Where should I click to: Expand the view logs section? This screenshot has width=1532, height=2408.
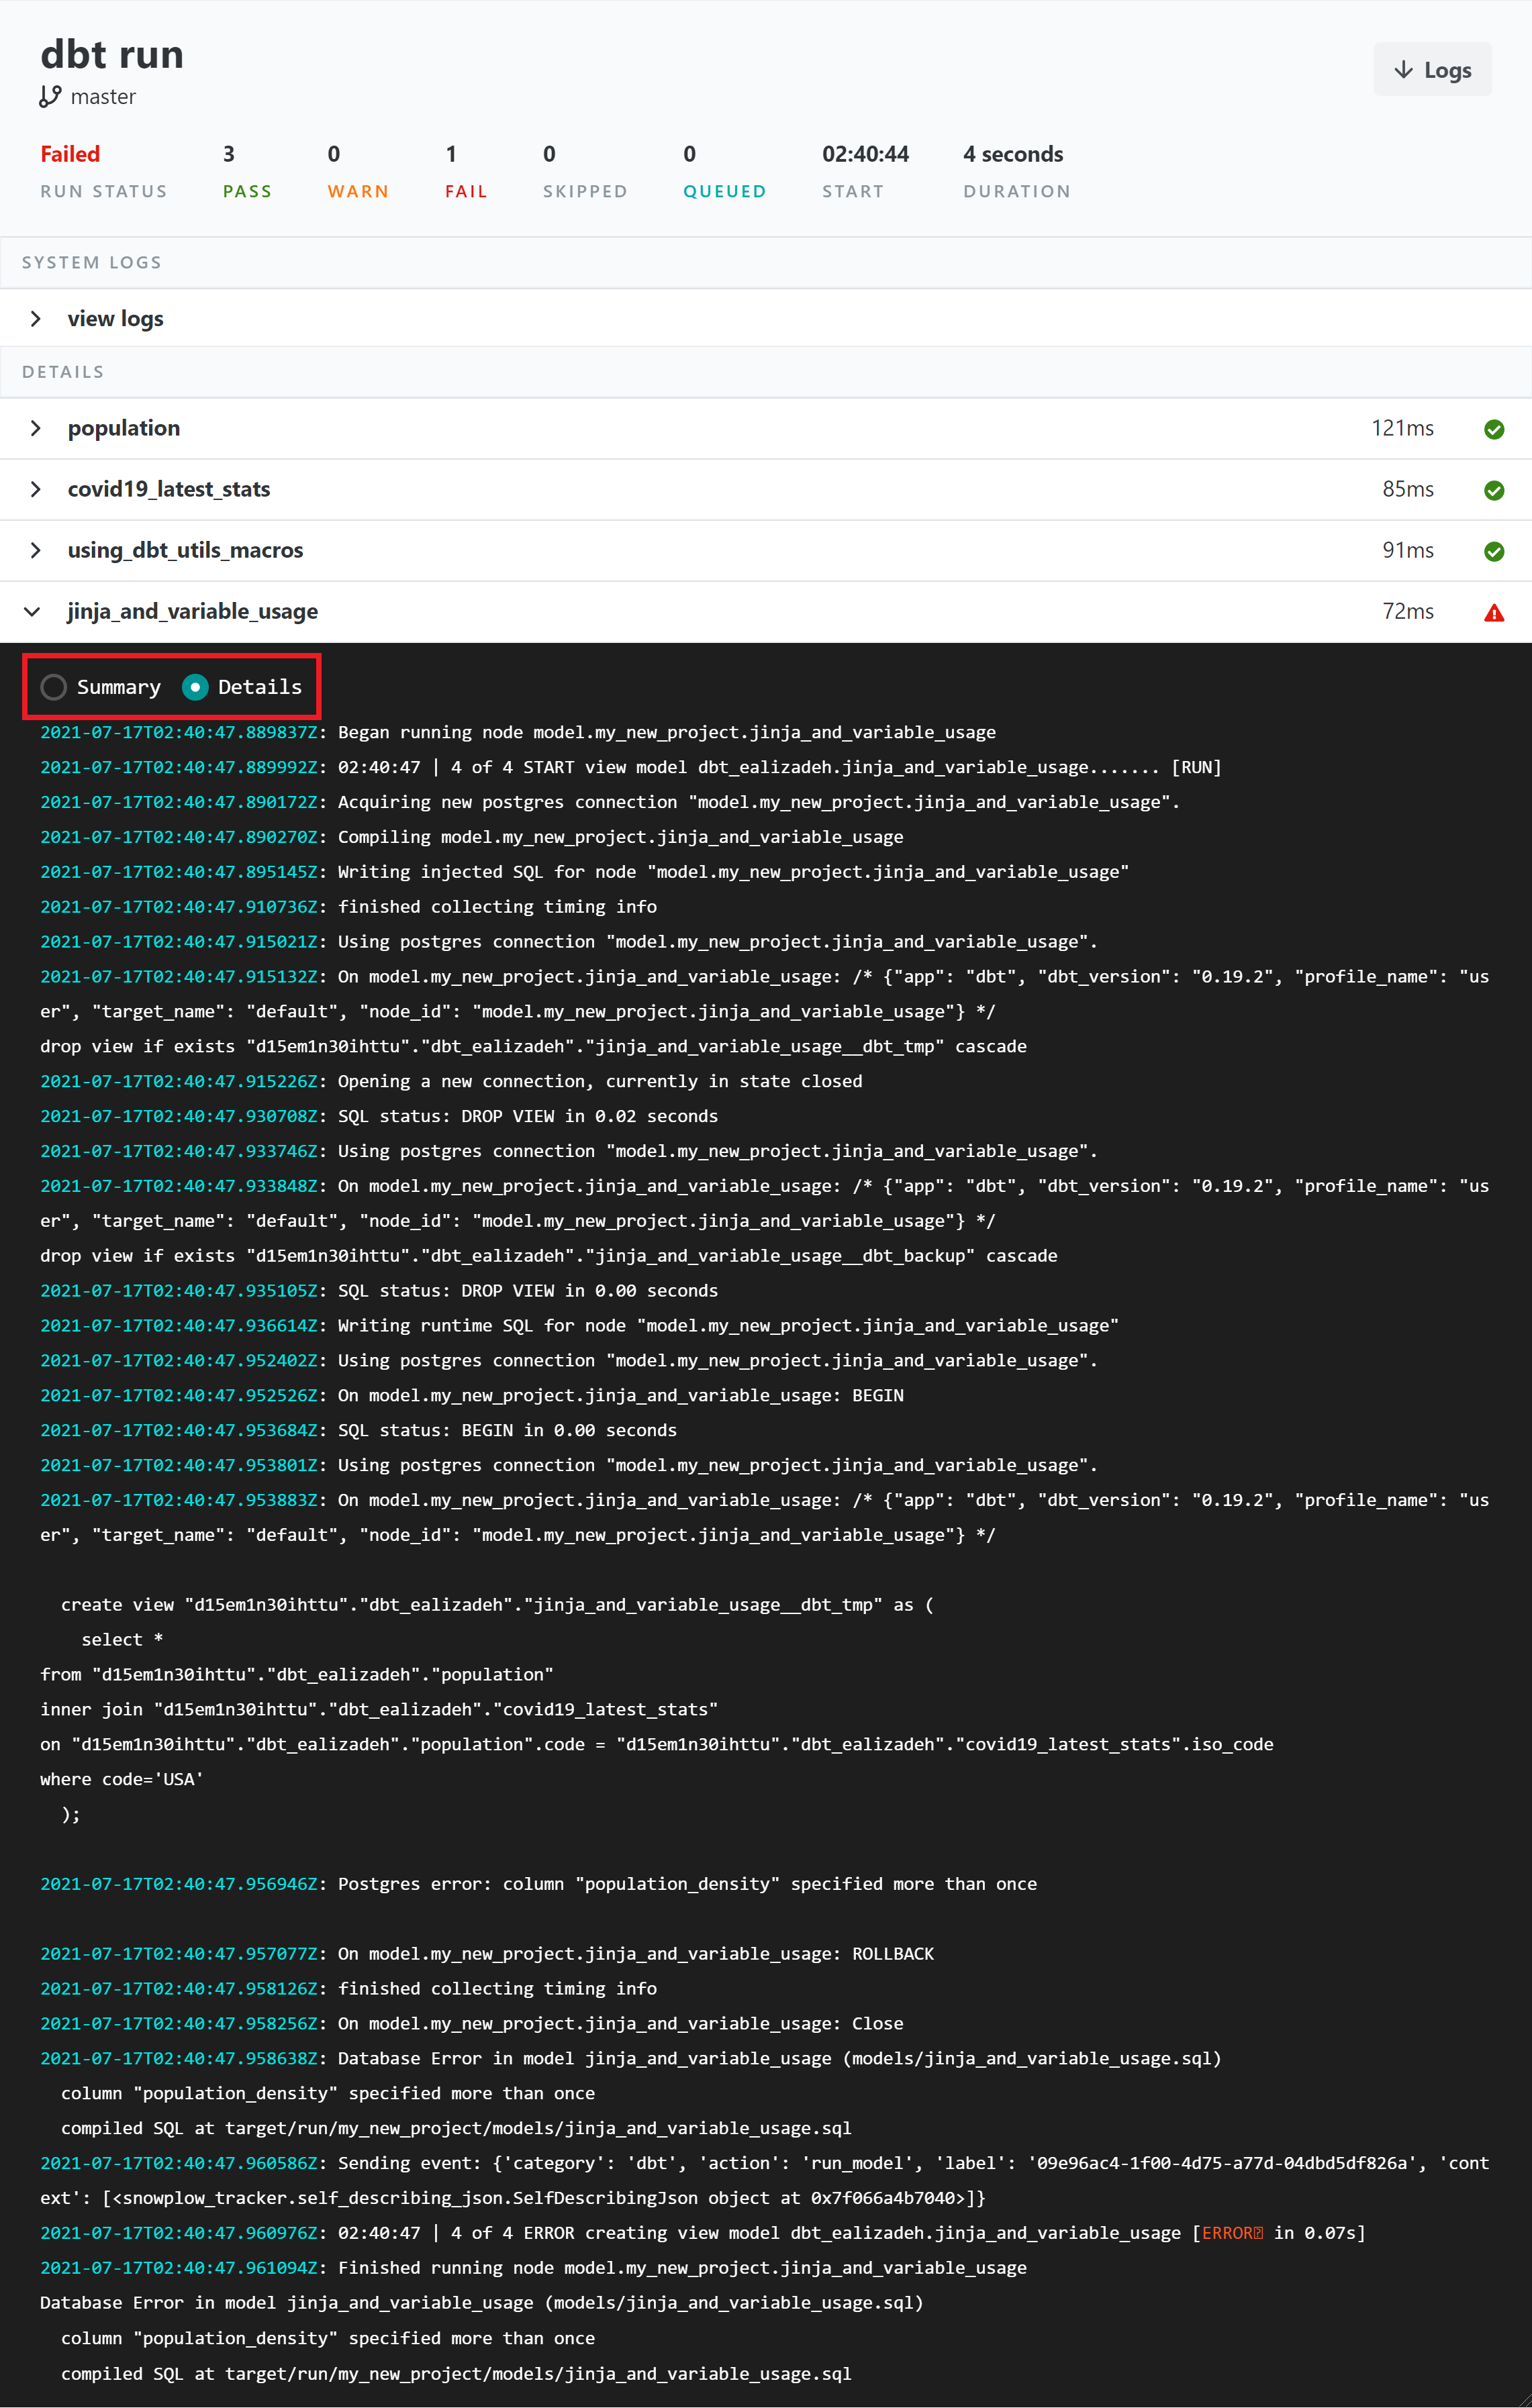click(x=36, y=319)
